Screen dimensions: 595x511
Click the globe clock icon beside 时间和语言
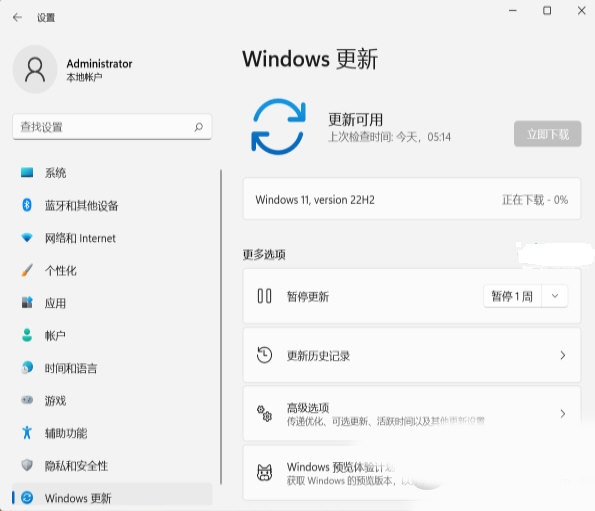pyautogui.click(x=27, y=368)
